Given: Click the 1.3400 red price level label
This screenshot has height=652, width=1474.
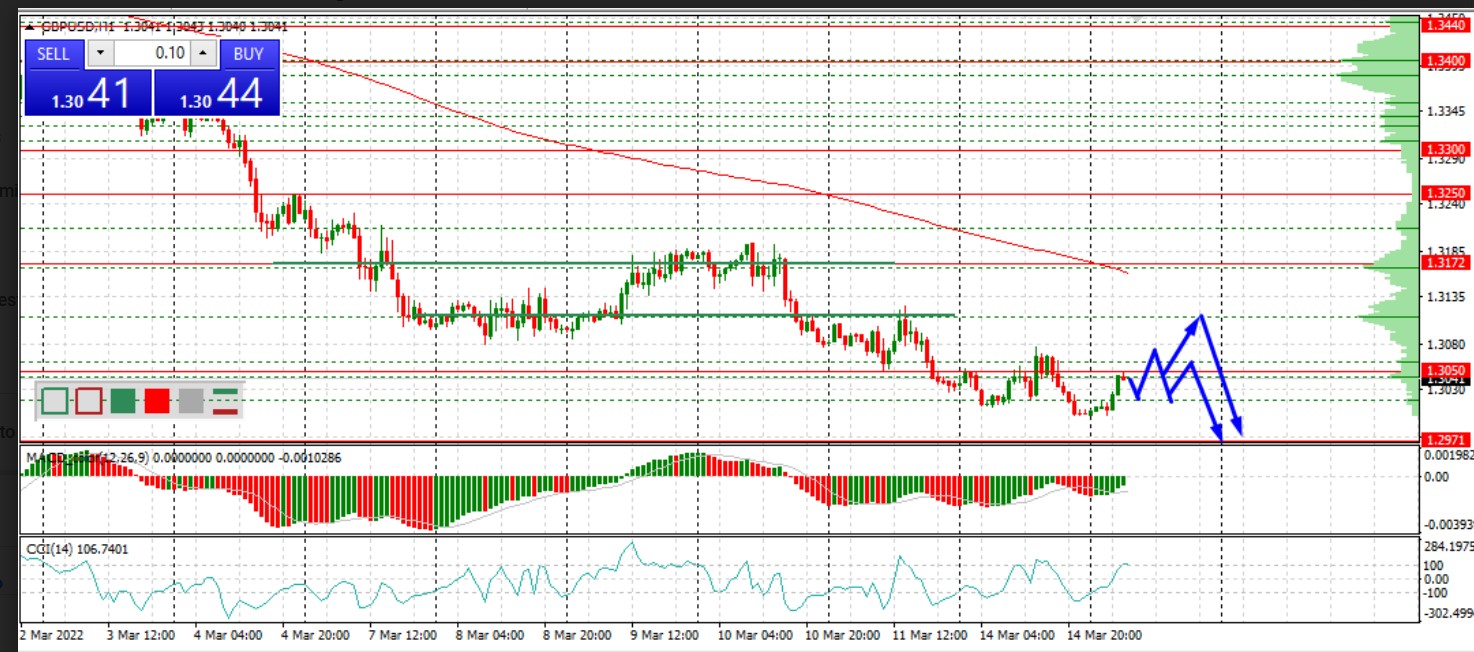Looking at the screenshot, I should point(1445,62).
